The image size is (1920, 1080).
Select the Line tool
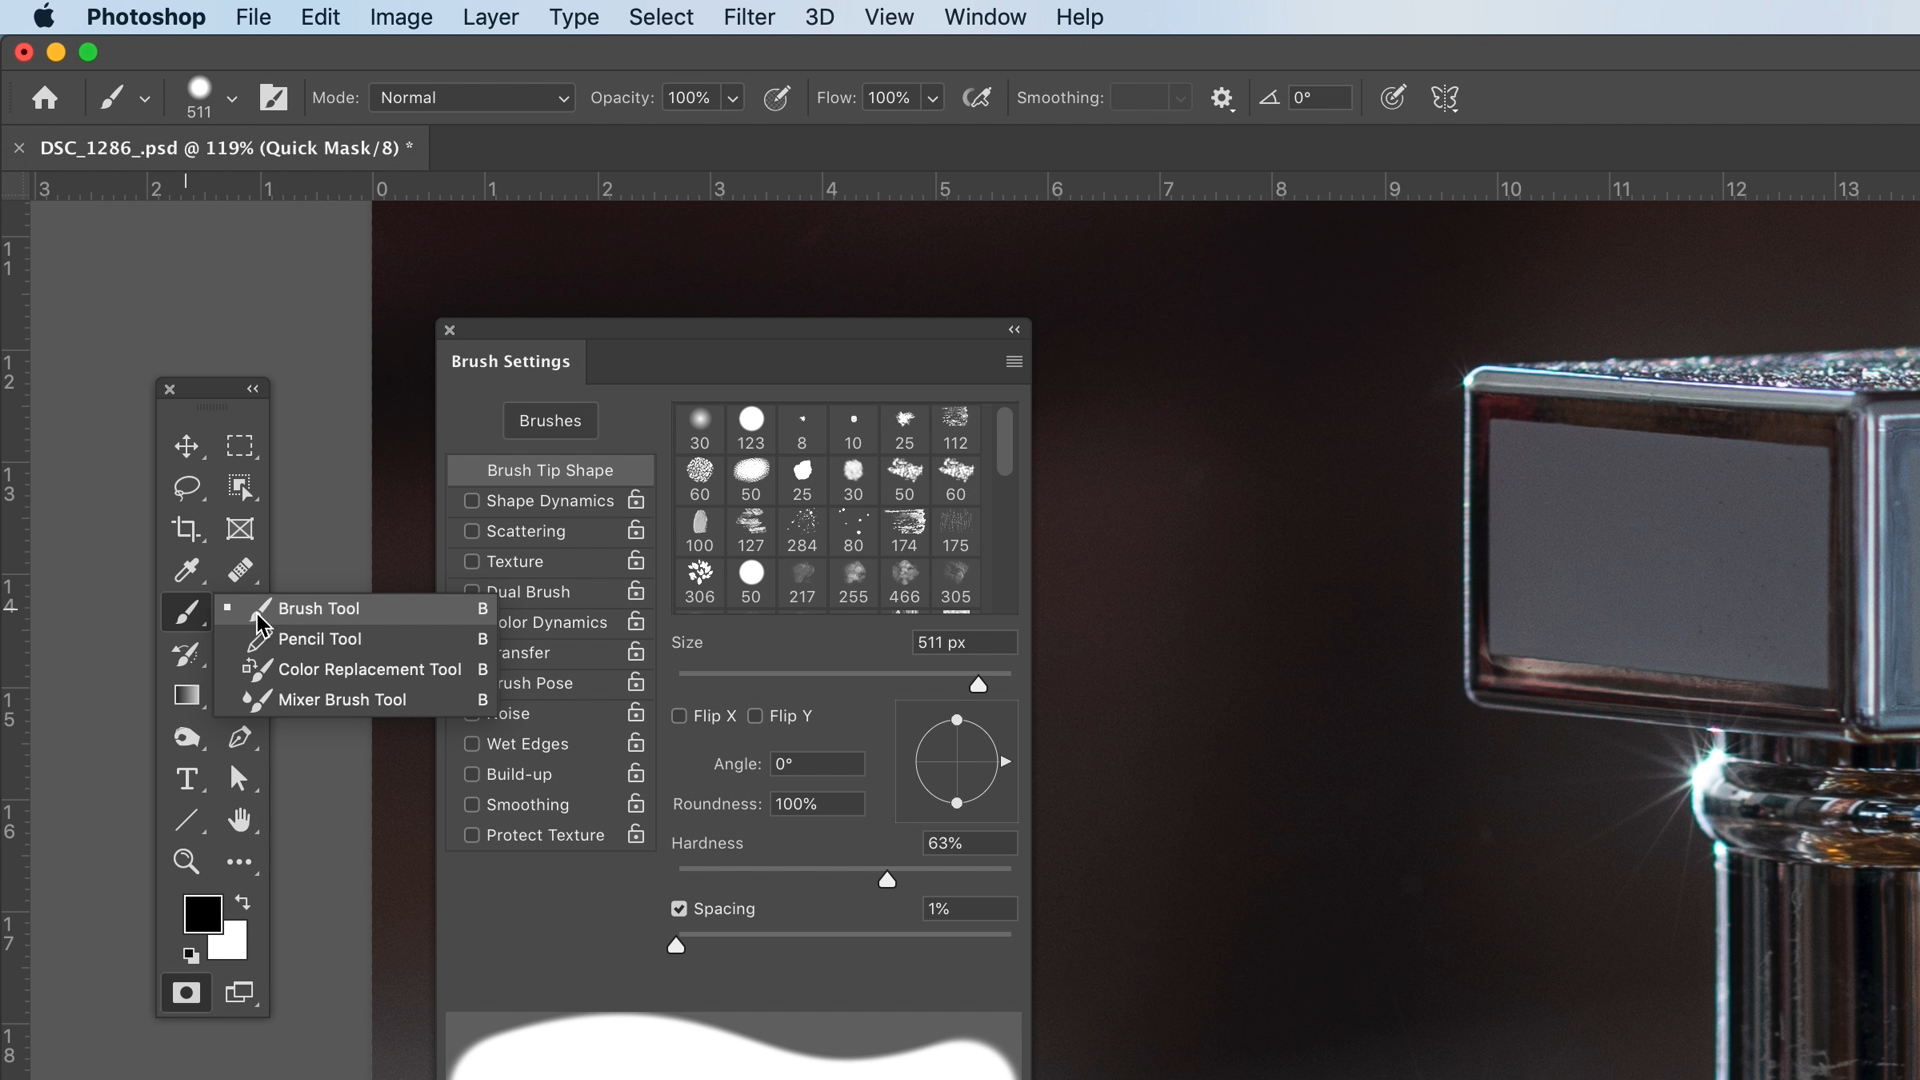click(x=186, y=820)
